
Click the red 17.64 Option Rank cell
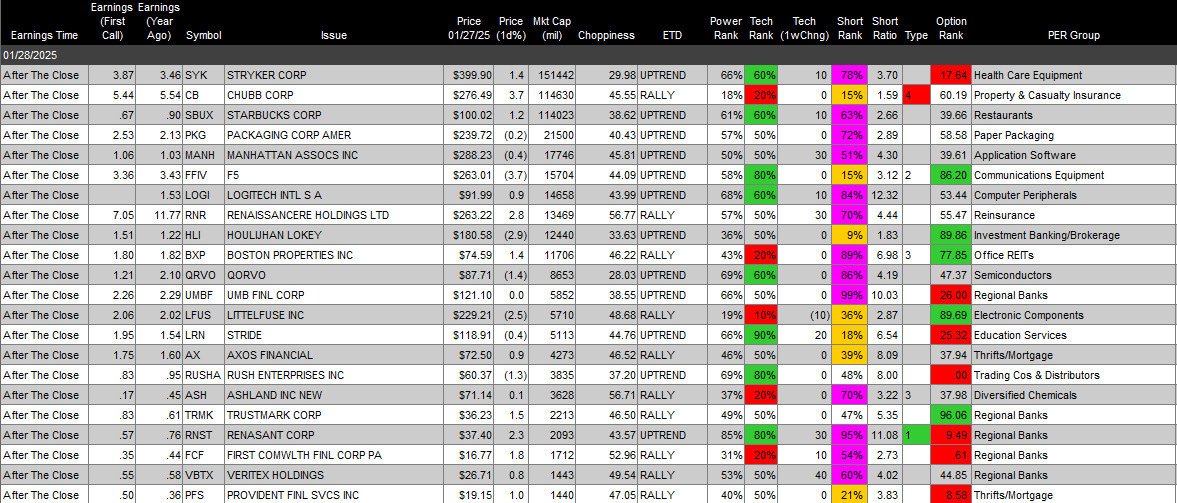point(951,75)
